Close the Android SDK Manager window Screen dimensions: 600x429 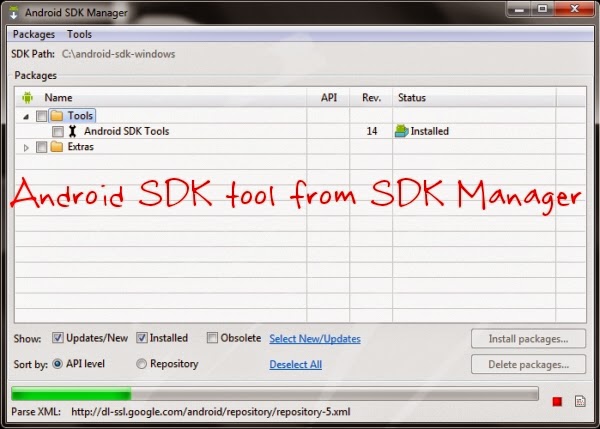click(x=574, y=8)
